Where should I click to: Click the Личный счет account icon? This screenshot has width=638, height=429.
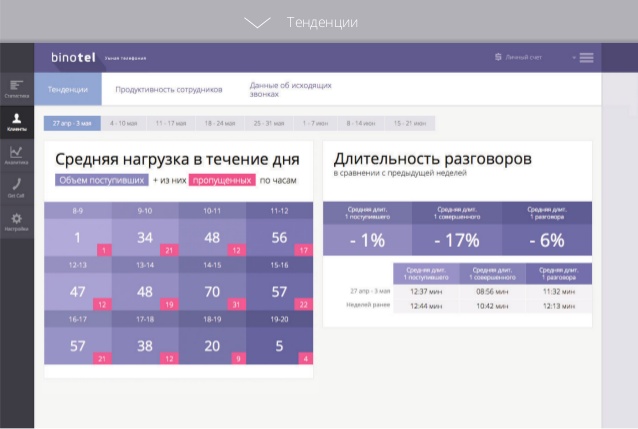(498, 57)
